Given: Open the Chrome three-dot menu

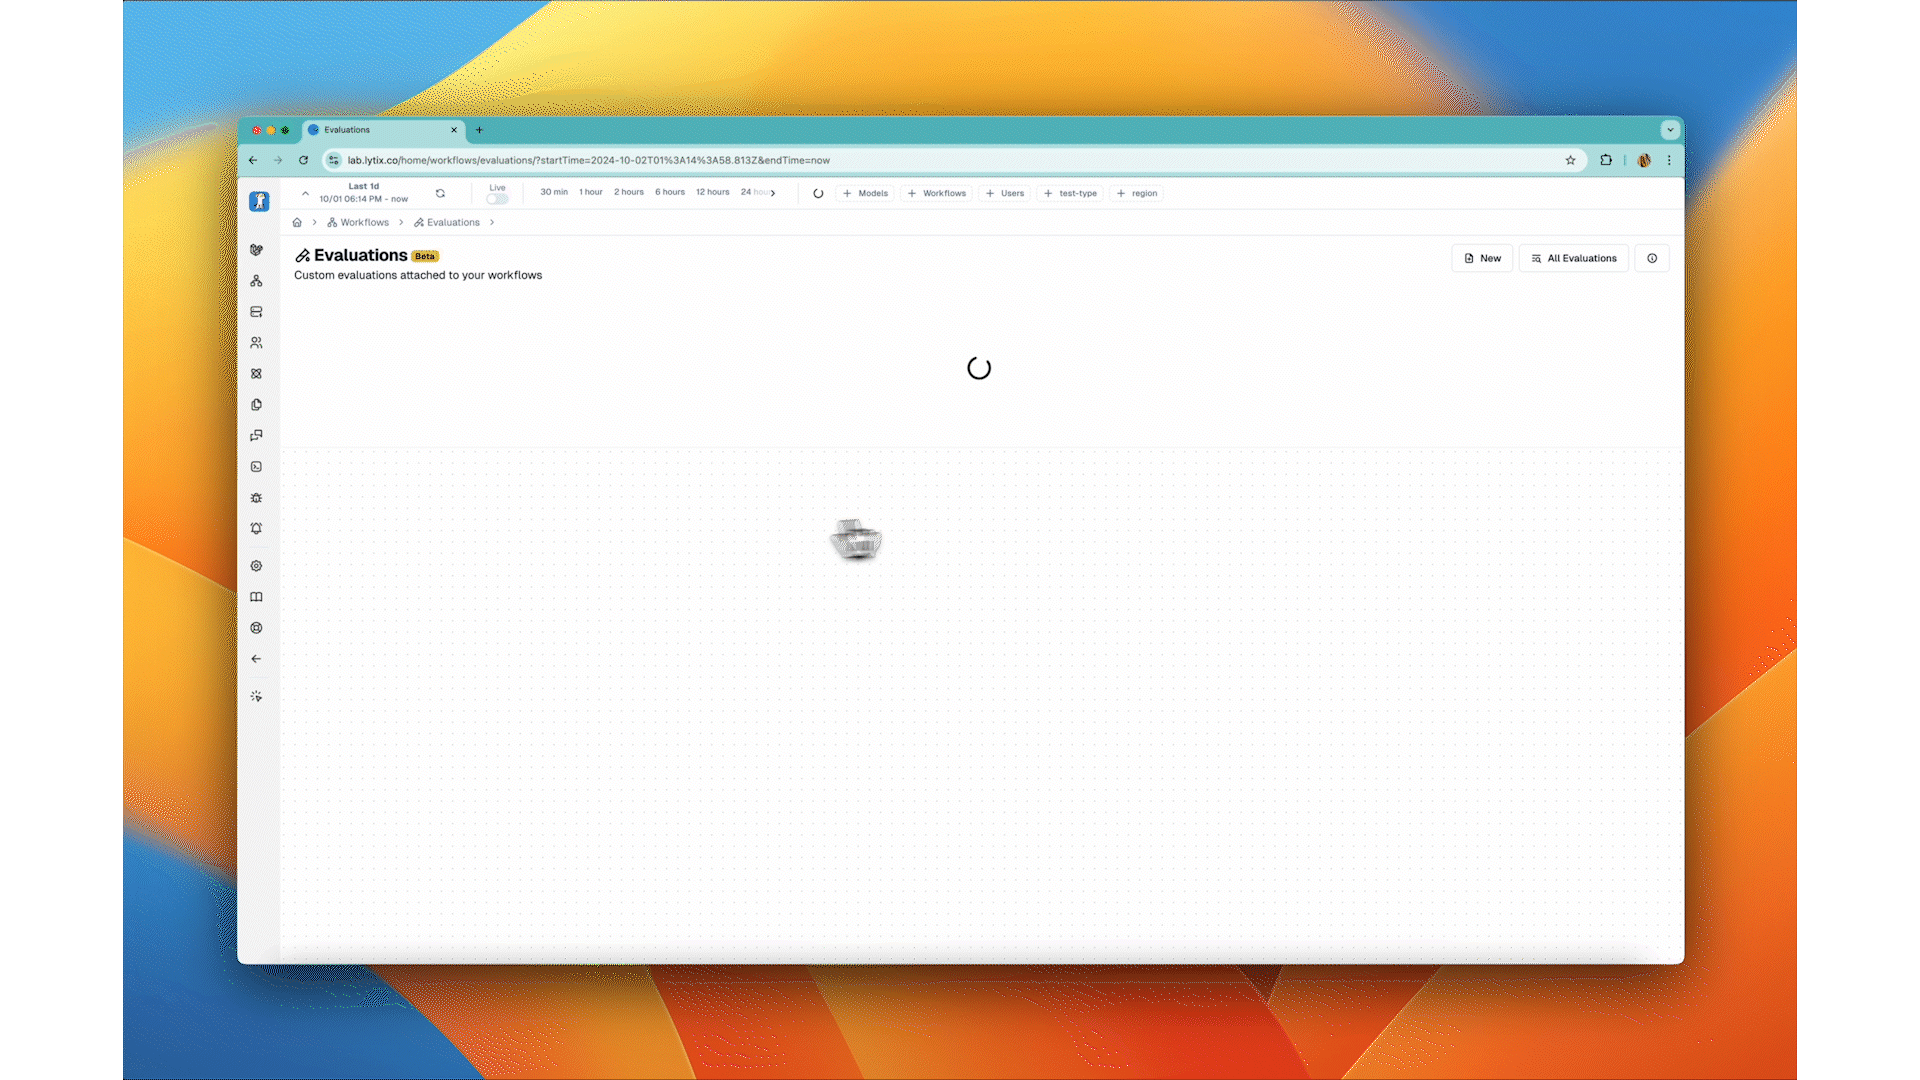Looking at the screenshot, I should [1669, 160].
